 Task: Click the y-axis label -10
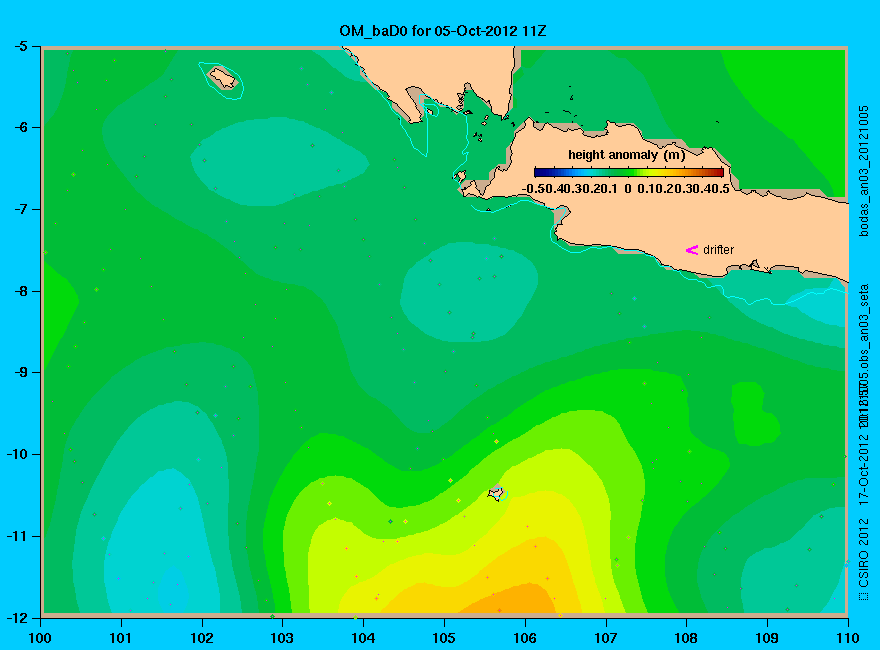(x=16, y=454)
